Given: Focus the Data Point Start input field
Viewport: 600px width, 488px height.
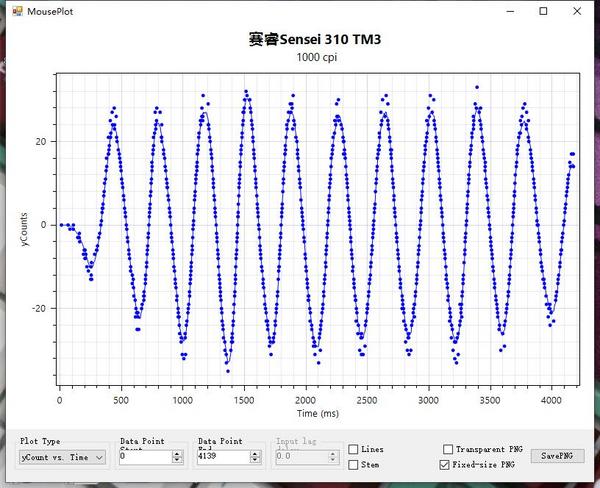Looking at the screenshot, I should (x=146, y=457).
